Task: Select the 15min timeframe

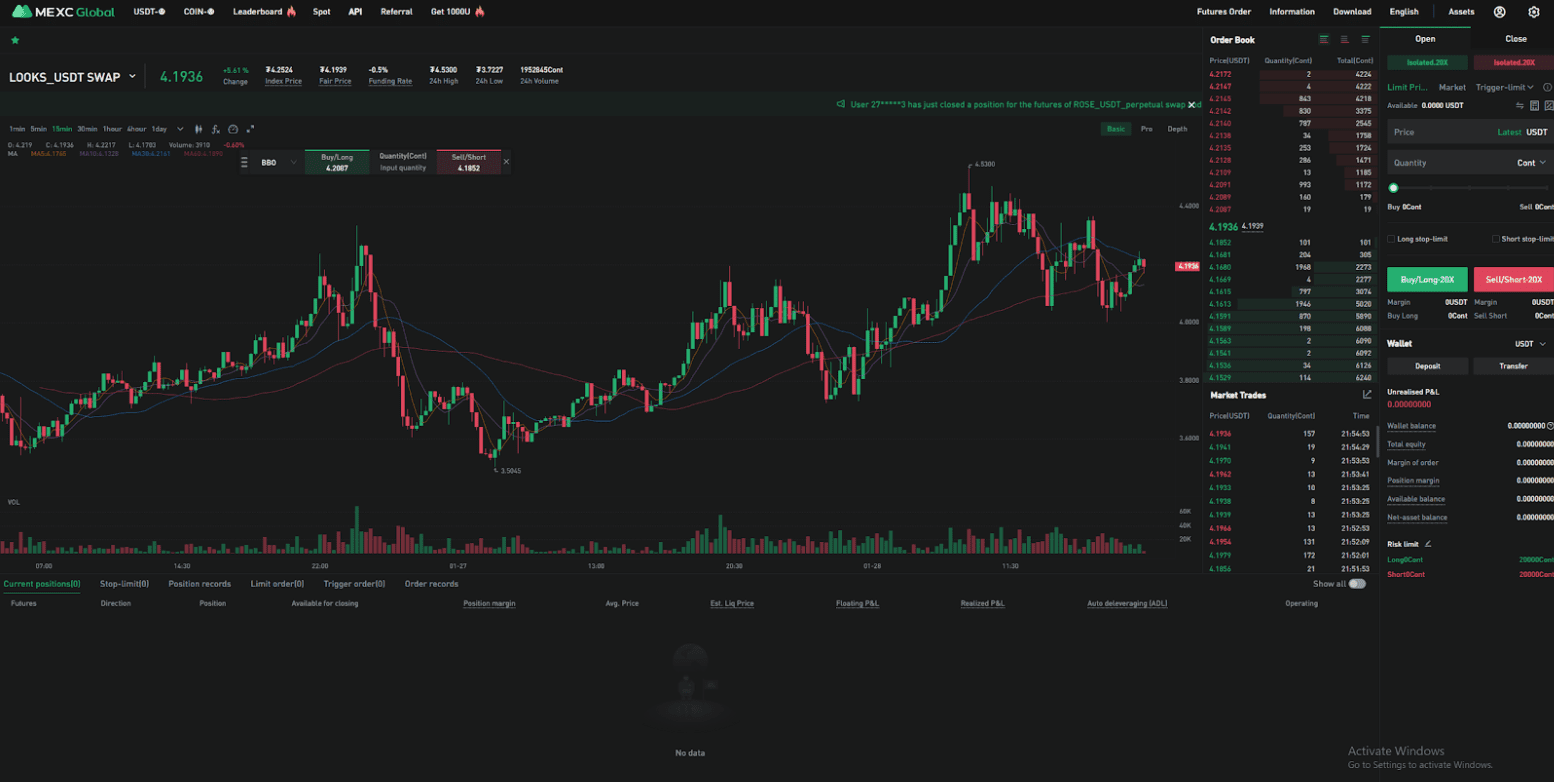Action: [x=62, y=129]
